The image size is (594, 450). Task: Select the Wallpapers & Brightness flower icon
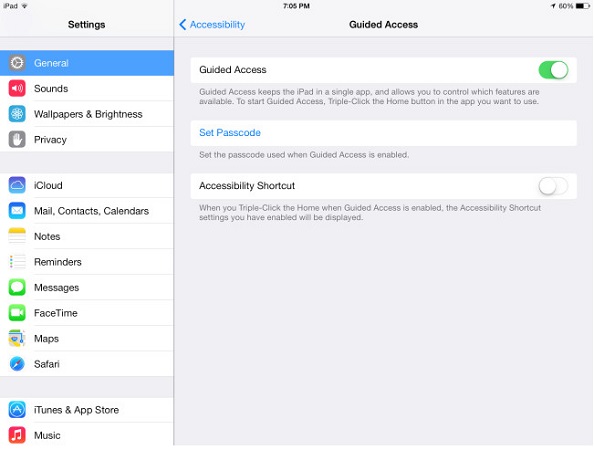(17, 114)
